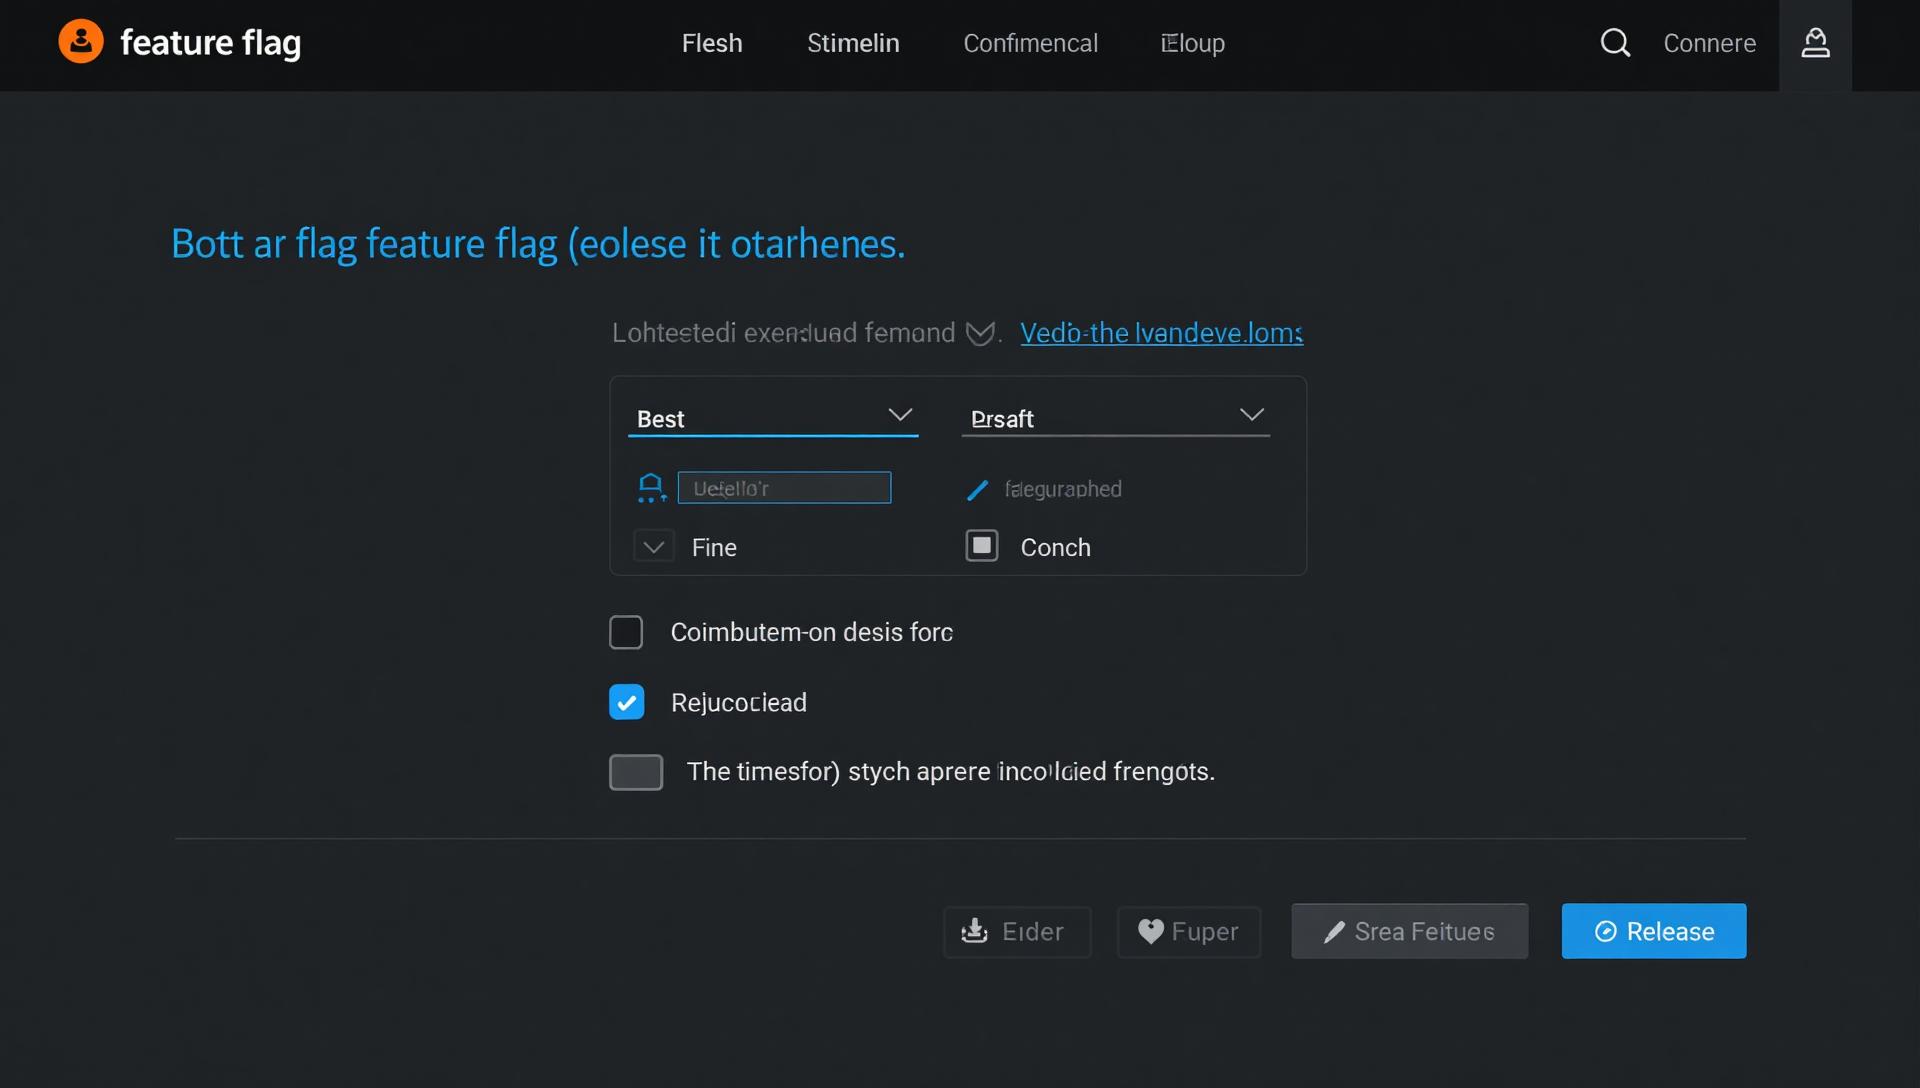Expand the Fine chevron box
Screen dimensions: 1920x1088
pyautogui.click(x=654, y=548)
